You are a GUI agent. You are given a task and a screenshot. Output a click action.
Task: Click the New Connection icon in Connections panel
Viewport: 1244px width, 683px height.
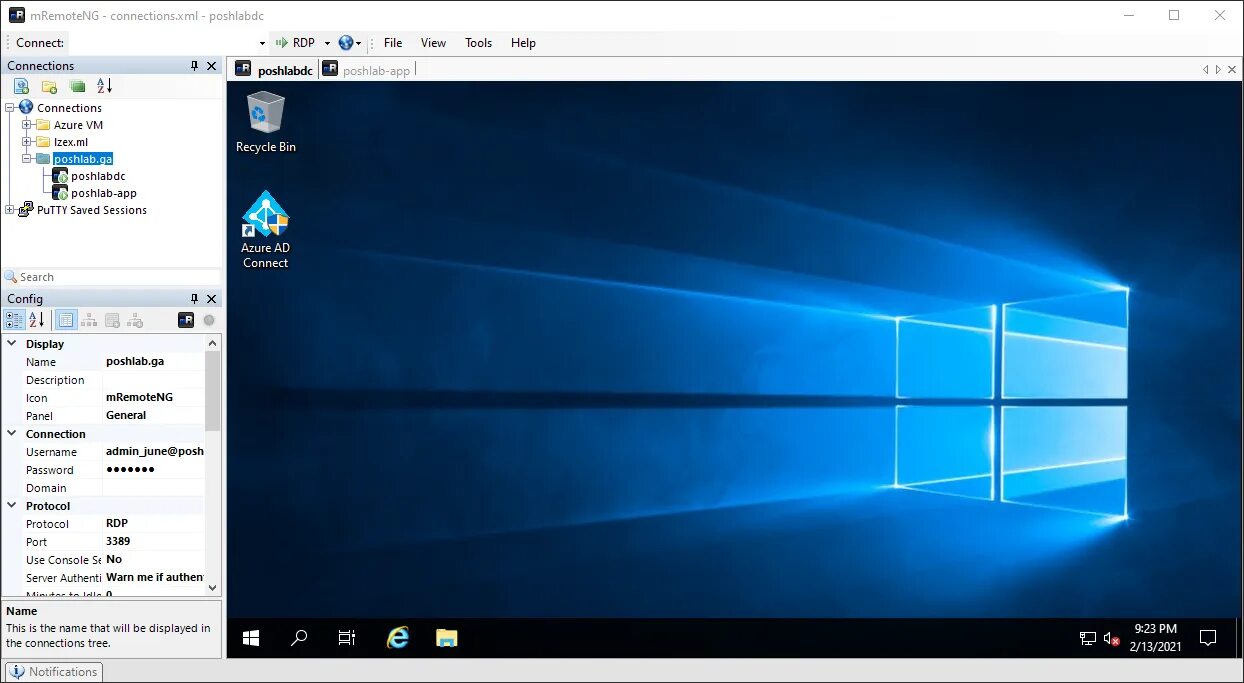[x=21, y=86]
